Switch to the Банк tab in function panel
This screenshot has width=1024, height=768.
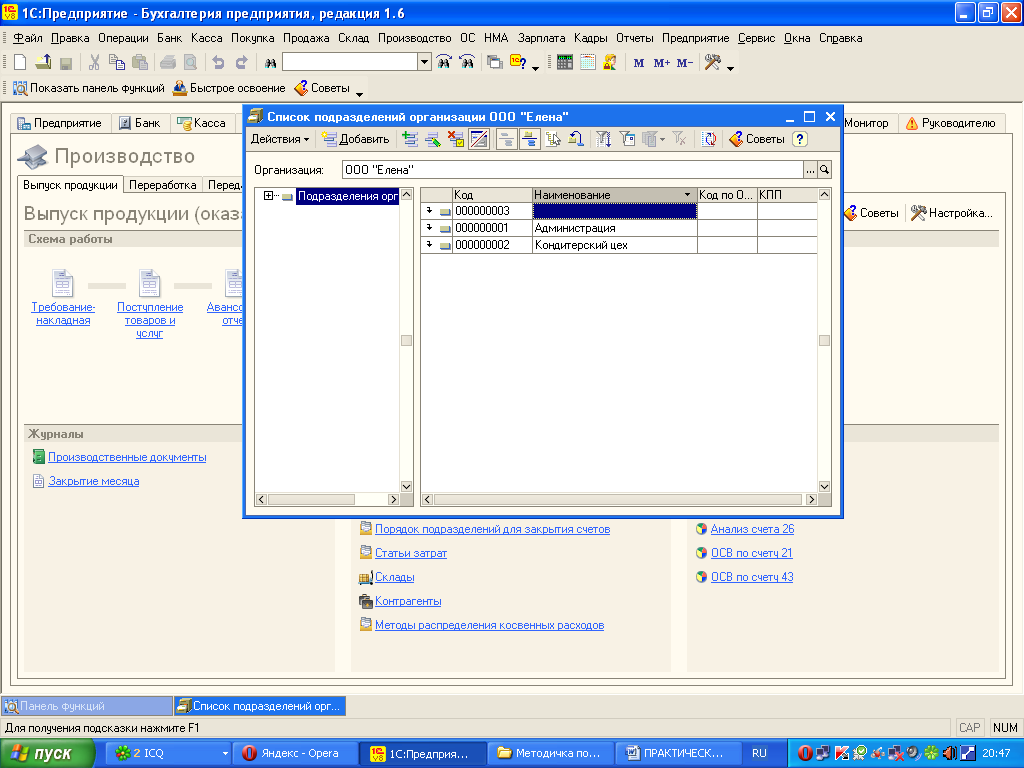[140, 123]
